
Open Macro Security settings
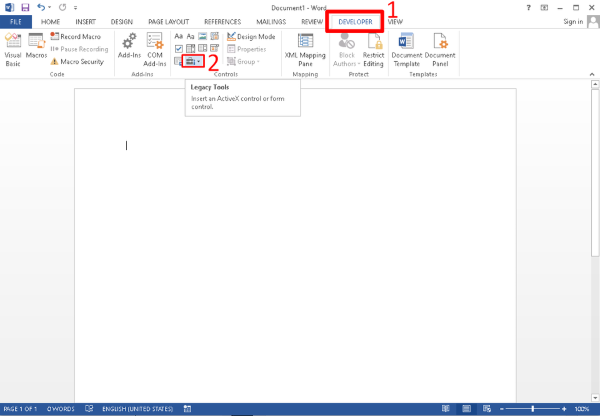pyautogui.click(x=78, y=61)
